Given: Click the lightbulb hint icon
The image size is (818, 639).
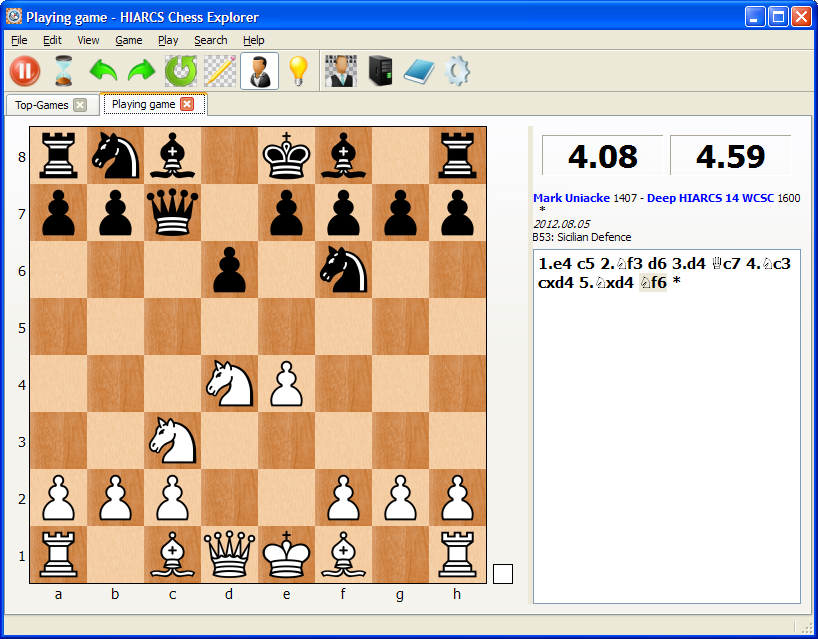Looking at the screenshot, I should point(298,71).
